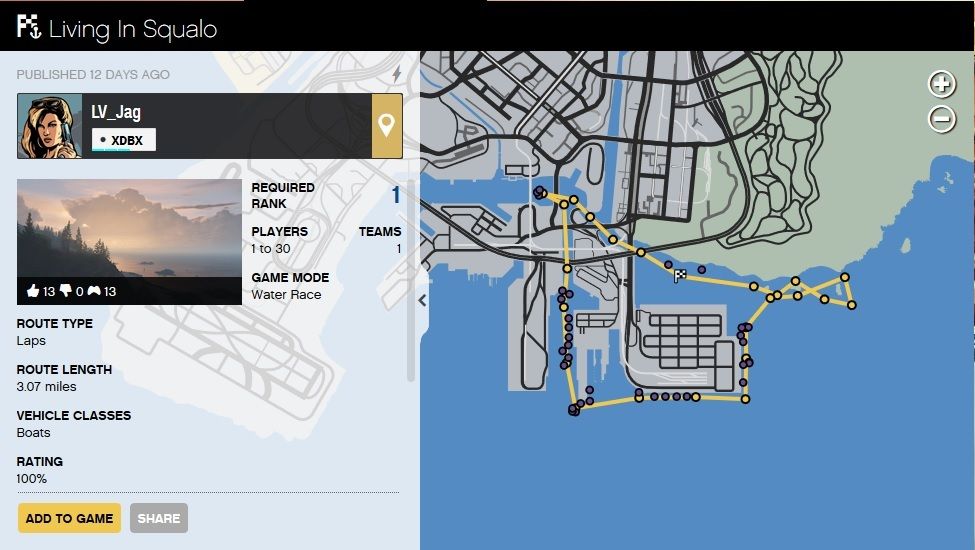This screenshot has width=975, height=550.
Task: Click the XDBX crew tag
Action: (x=124, y=140)
